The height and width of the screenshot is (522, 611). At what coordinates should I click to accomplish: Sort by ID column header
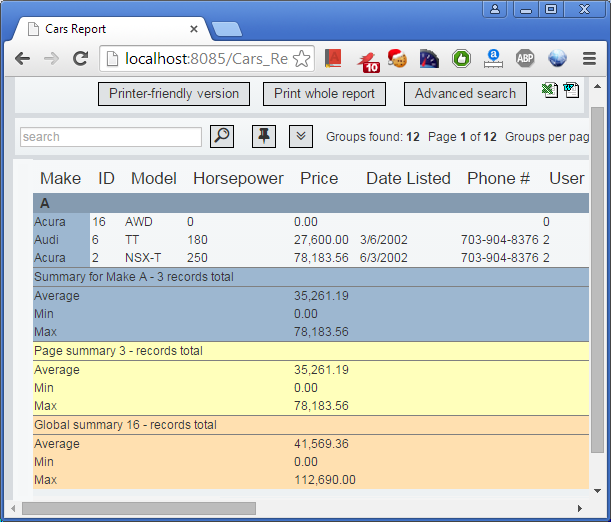tap(106, 178)
